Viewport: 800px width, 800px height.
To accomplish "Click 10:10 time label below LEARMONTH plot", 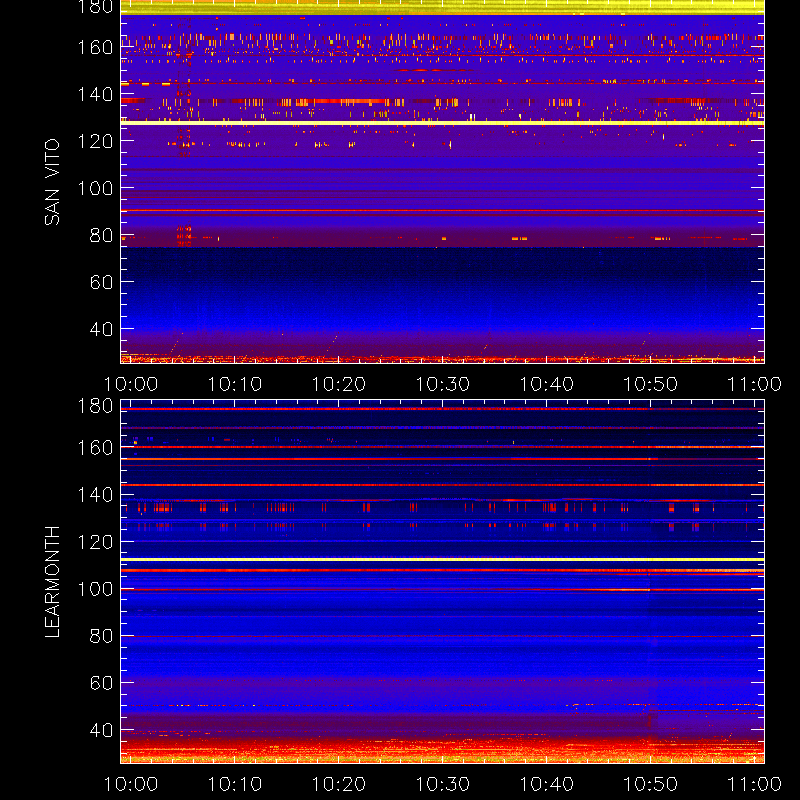I will [x=235, y=784].
